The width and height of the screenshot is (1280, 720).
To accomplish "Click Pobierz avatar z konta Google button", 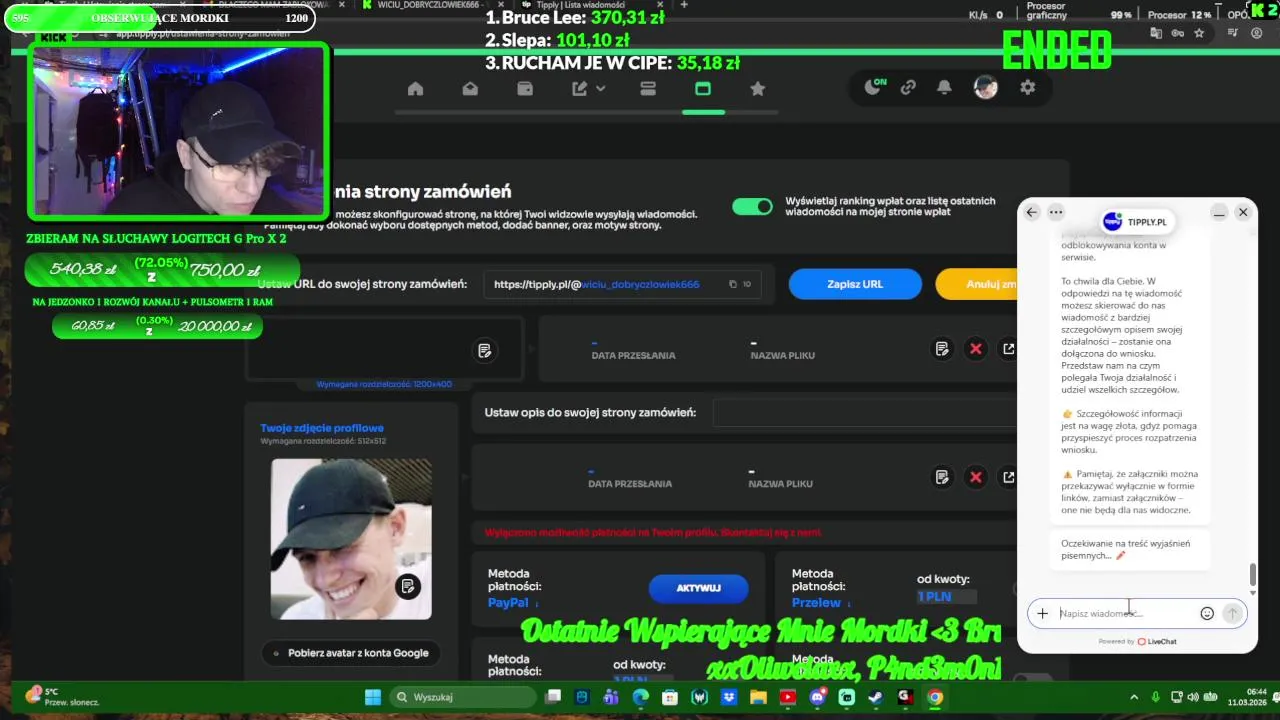I will [351, 653].
